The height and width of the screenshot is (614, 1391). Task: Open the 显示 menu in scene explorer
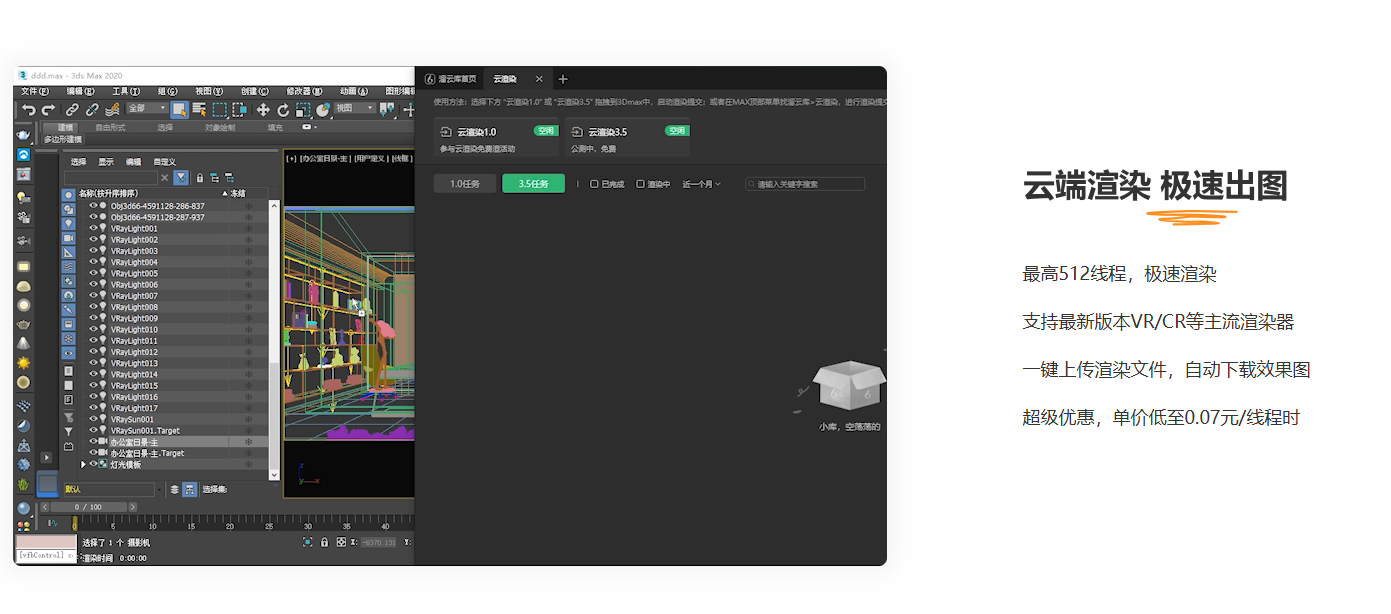pos(106,162)
